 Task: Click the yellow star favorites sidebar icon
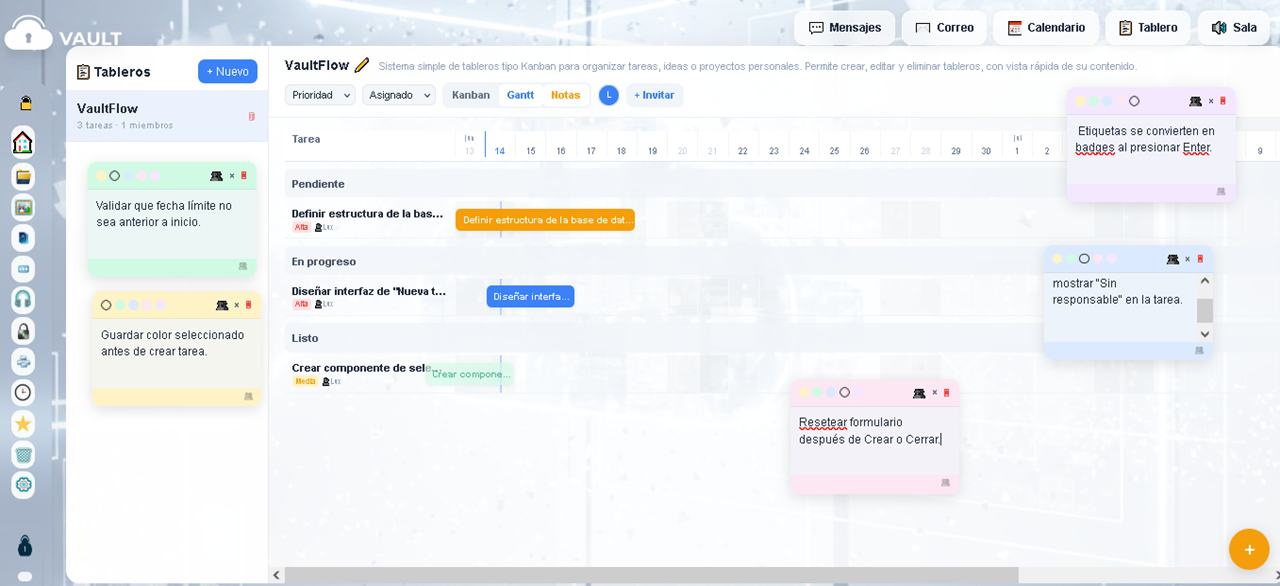[23, 423]
